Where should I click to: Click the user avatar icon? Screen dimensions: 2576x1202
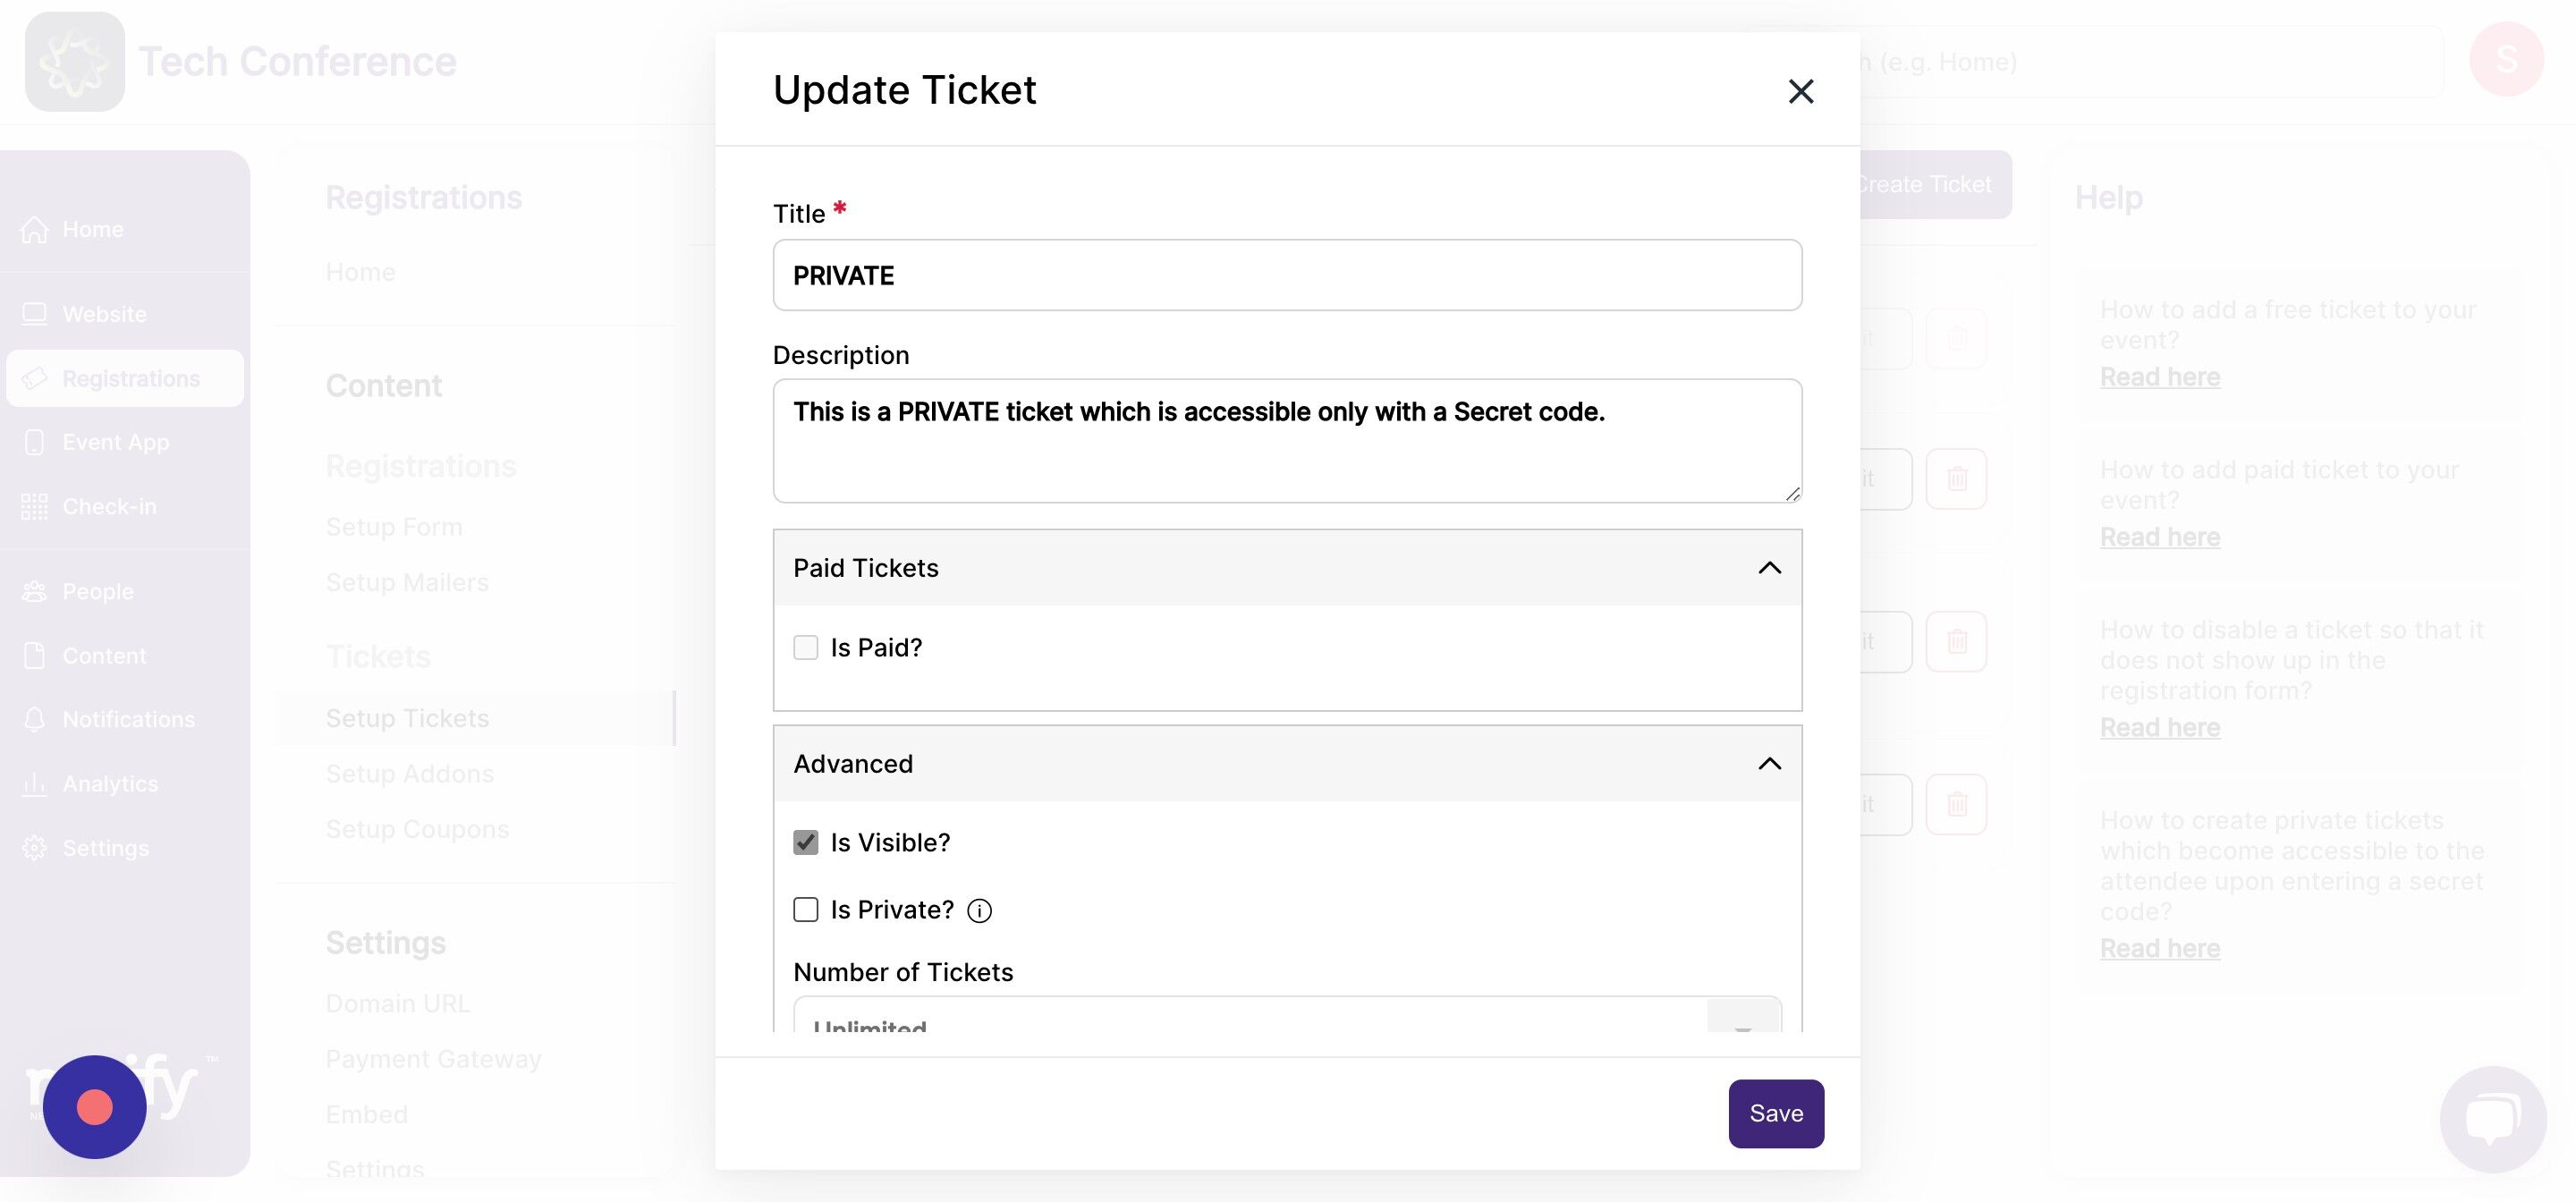2506,60
